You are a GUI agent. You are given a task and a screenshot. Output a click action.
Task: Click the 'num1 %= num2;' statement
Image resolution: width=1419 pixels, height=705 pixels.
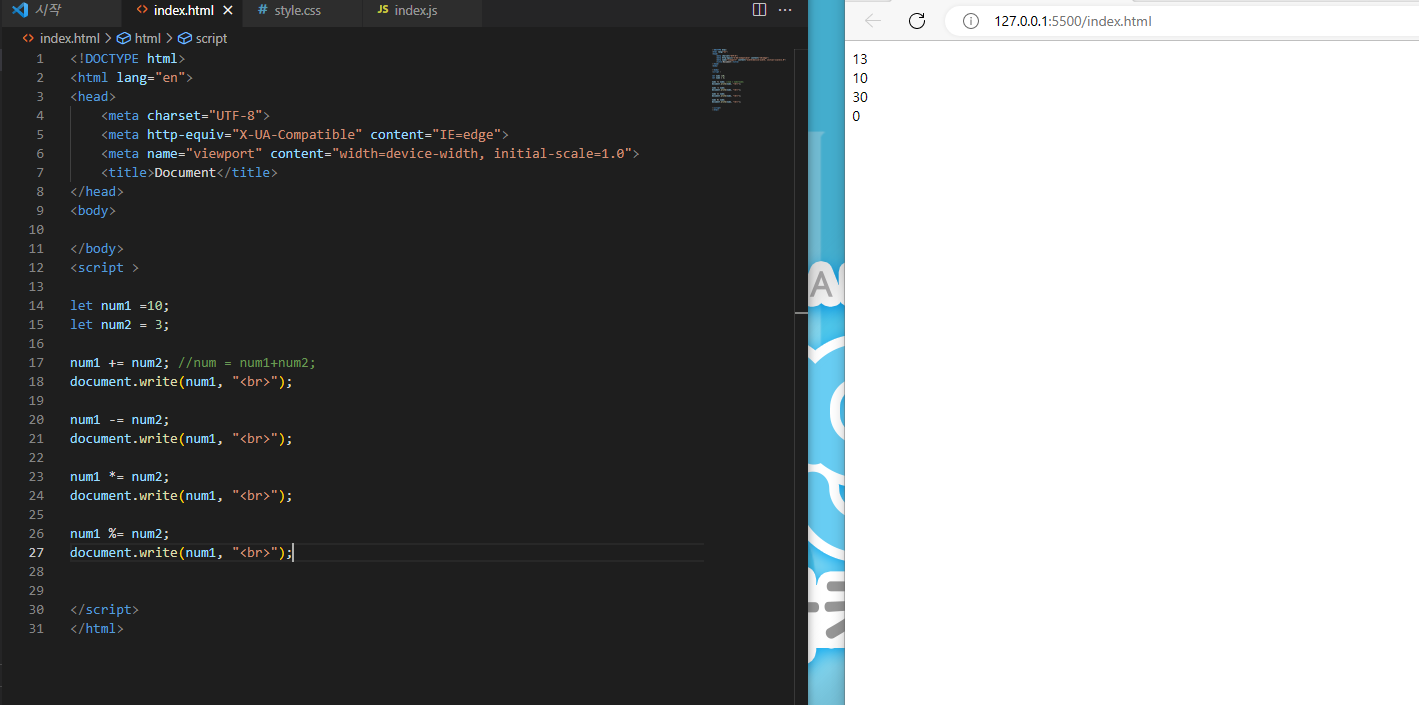[x=120, y=534]
